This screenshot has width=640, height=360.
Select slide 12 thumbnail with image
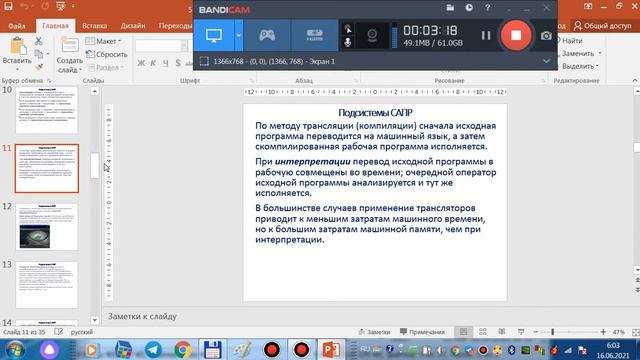[x=47, y=227]
